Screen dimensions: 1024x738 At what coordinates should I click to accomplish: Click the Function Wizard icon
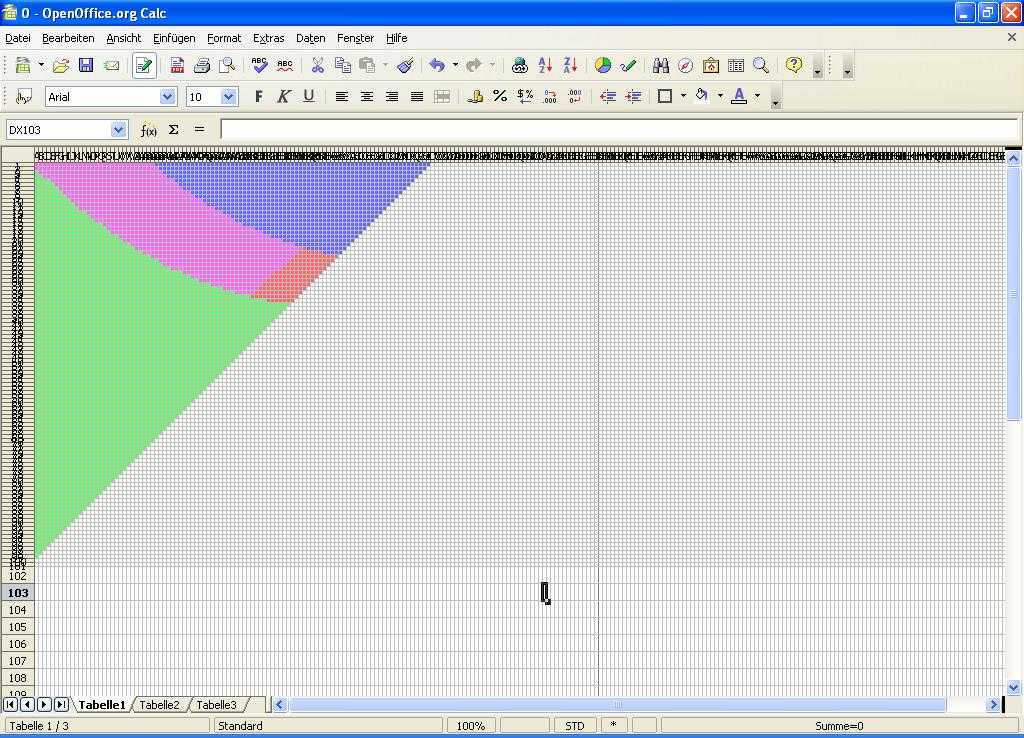click(148, 130)
